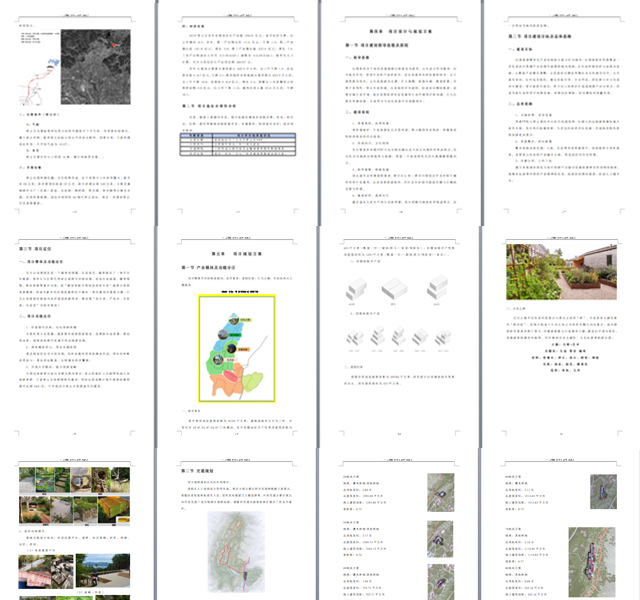
Task: Click the middle aerial site photo on third bottom page
Action: pos(440,539)
